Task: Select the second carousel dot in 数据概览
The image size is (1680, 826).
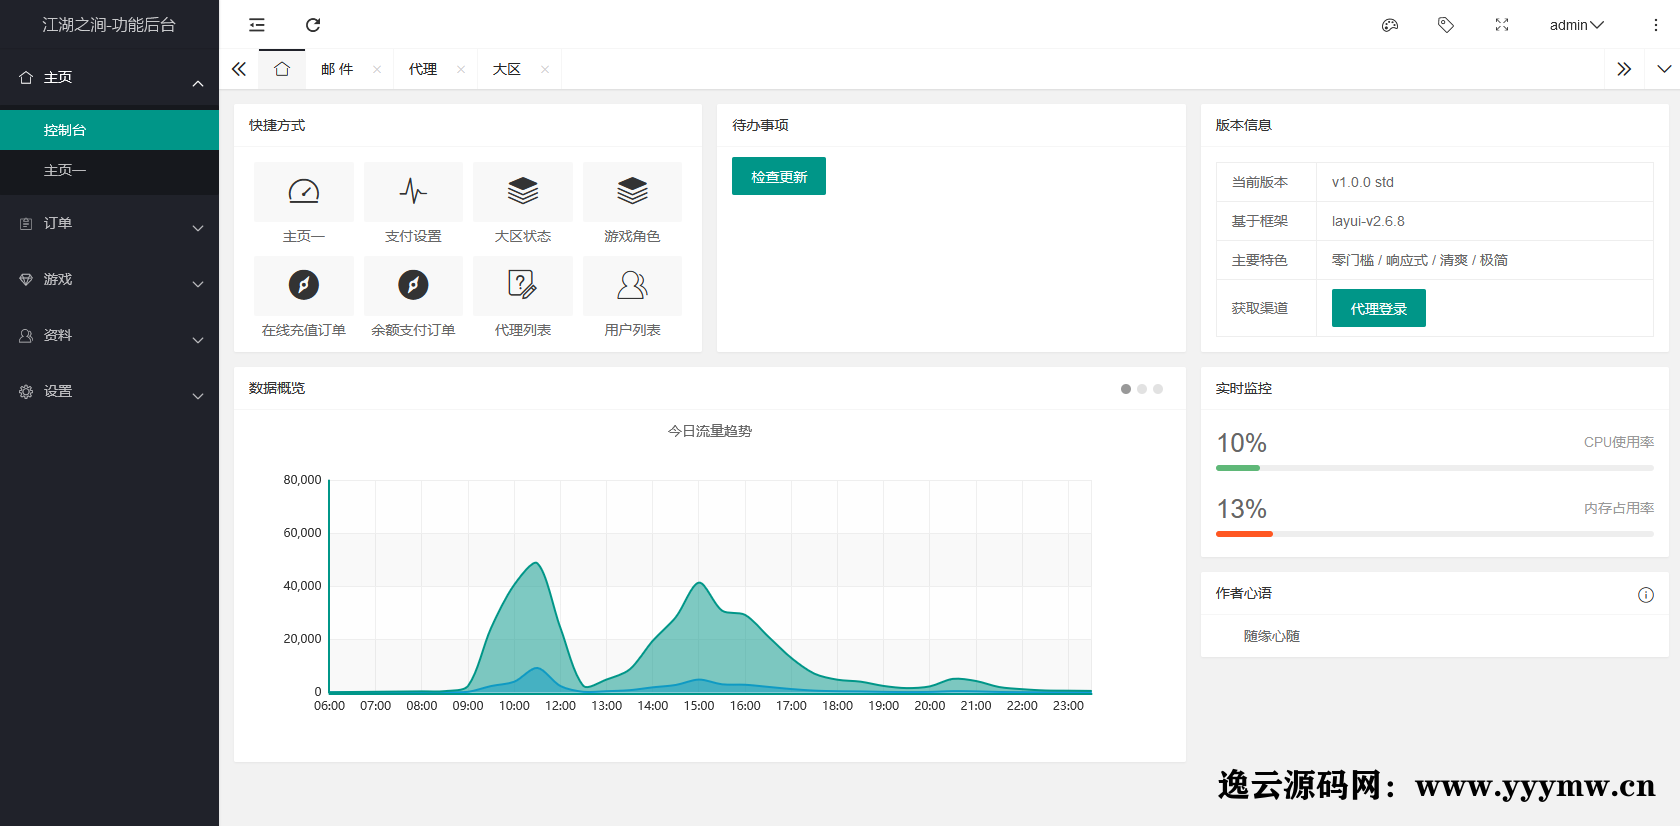Action: (1142, 389)
